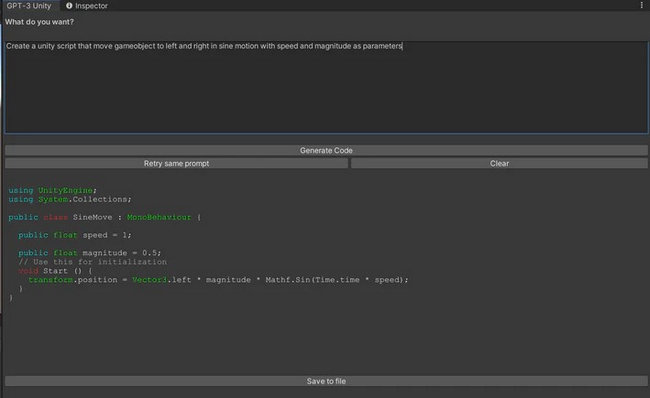Click the 'What do you want?' label
The width and height of the screenshot is (650, 398).
point(39,22)
